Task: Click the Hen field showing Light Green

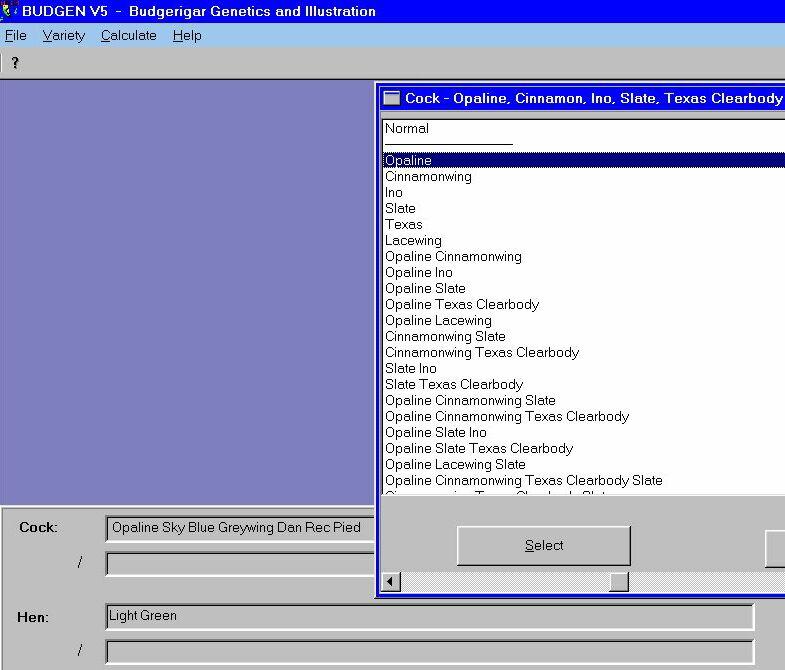Action: [430, 616]
